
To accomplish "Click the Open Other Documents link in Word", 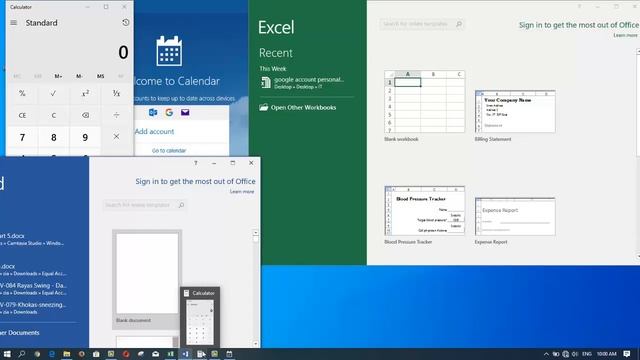I will coord(20,333).
